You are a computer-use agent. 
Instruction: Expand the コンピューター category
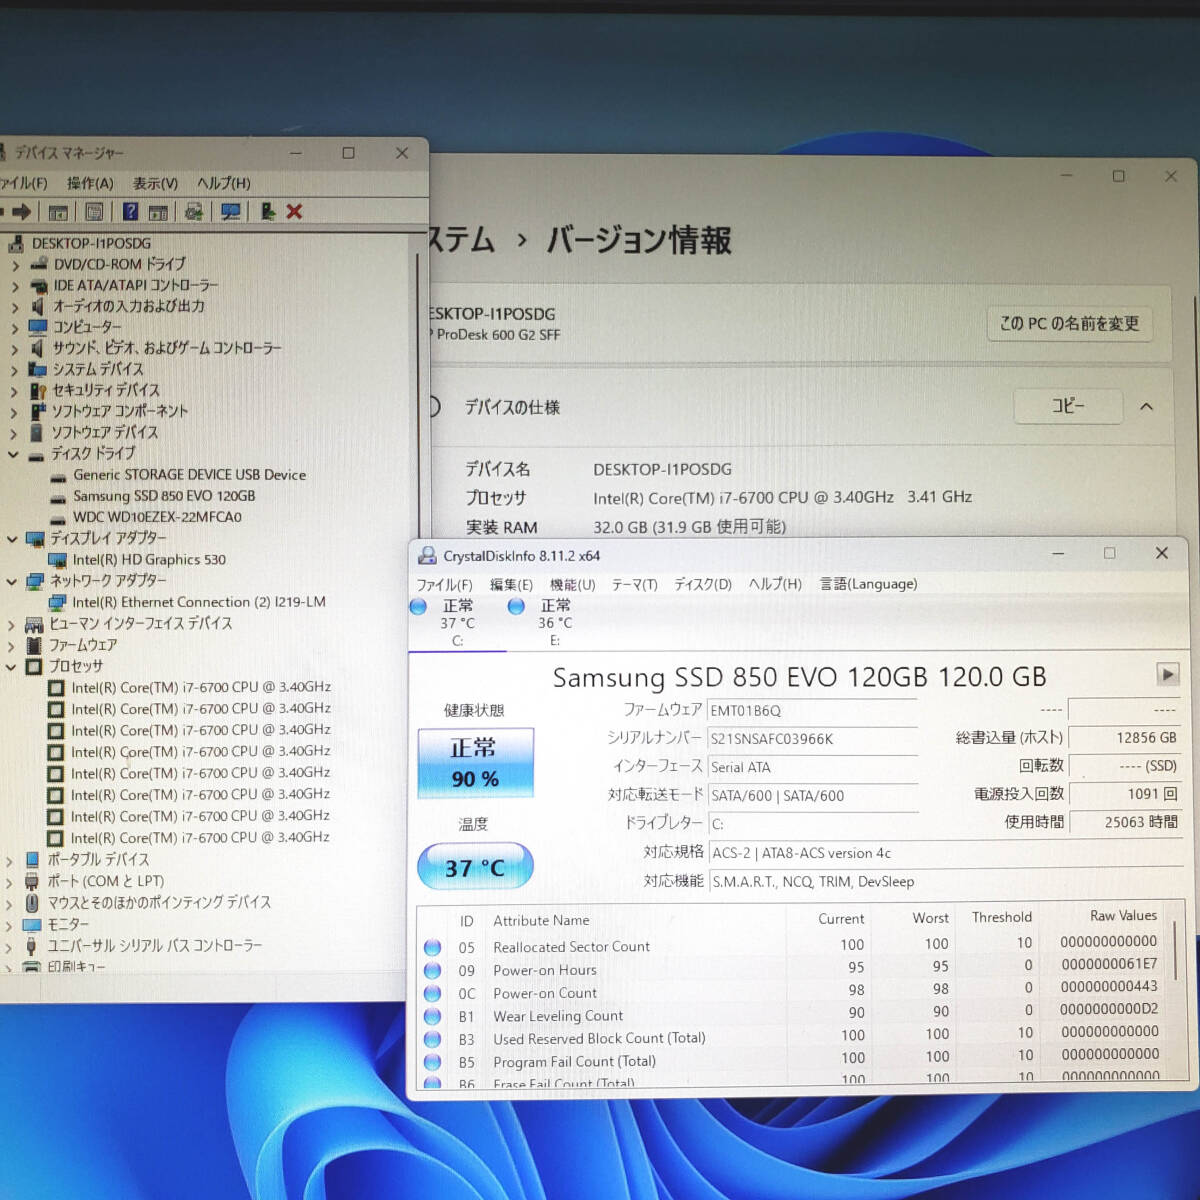coord(14,328)
